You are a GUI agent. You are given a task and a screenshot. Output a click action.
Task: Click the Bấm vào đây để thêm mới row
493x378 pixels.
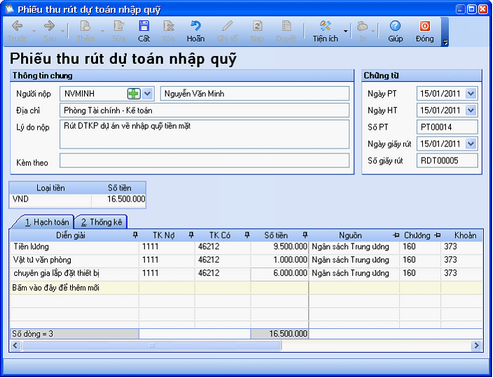(246, 287)
